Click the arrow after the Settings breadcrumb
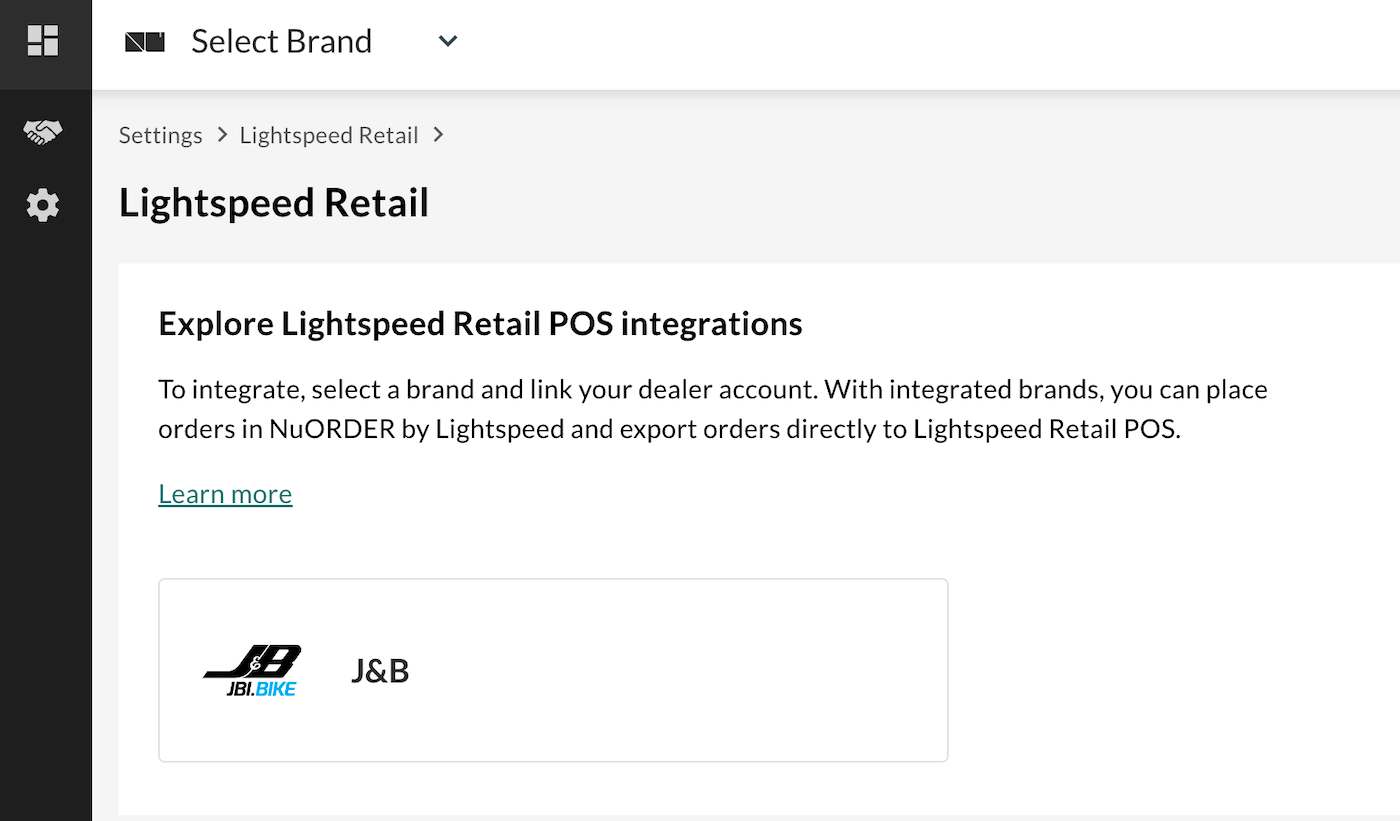This screenshot has height=821, width=1400. (x=221, y=135)
